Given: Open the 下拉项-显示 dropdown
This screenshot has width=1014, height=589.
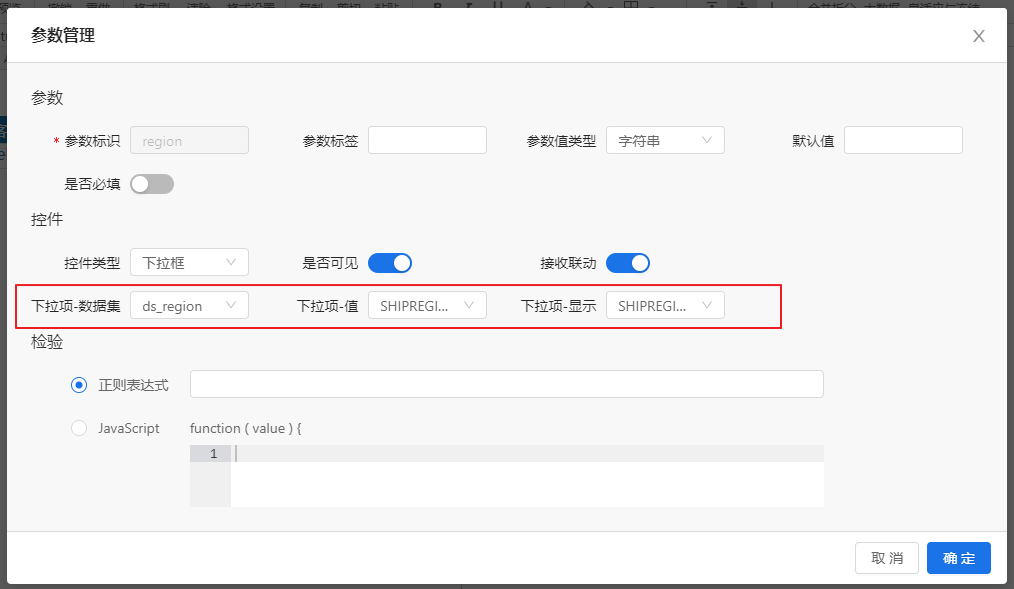Looking at the screenshot, I should (x=665, y=306).
